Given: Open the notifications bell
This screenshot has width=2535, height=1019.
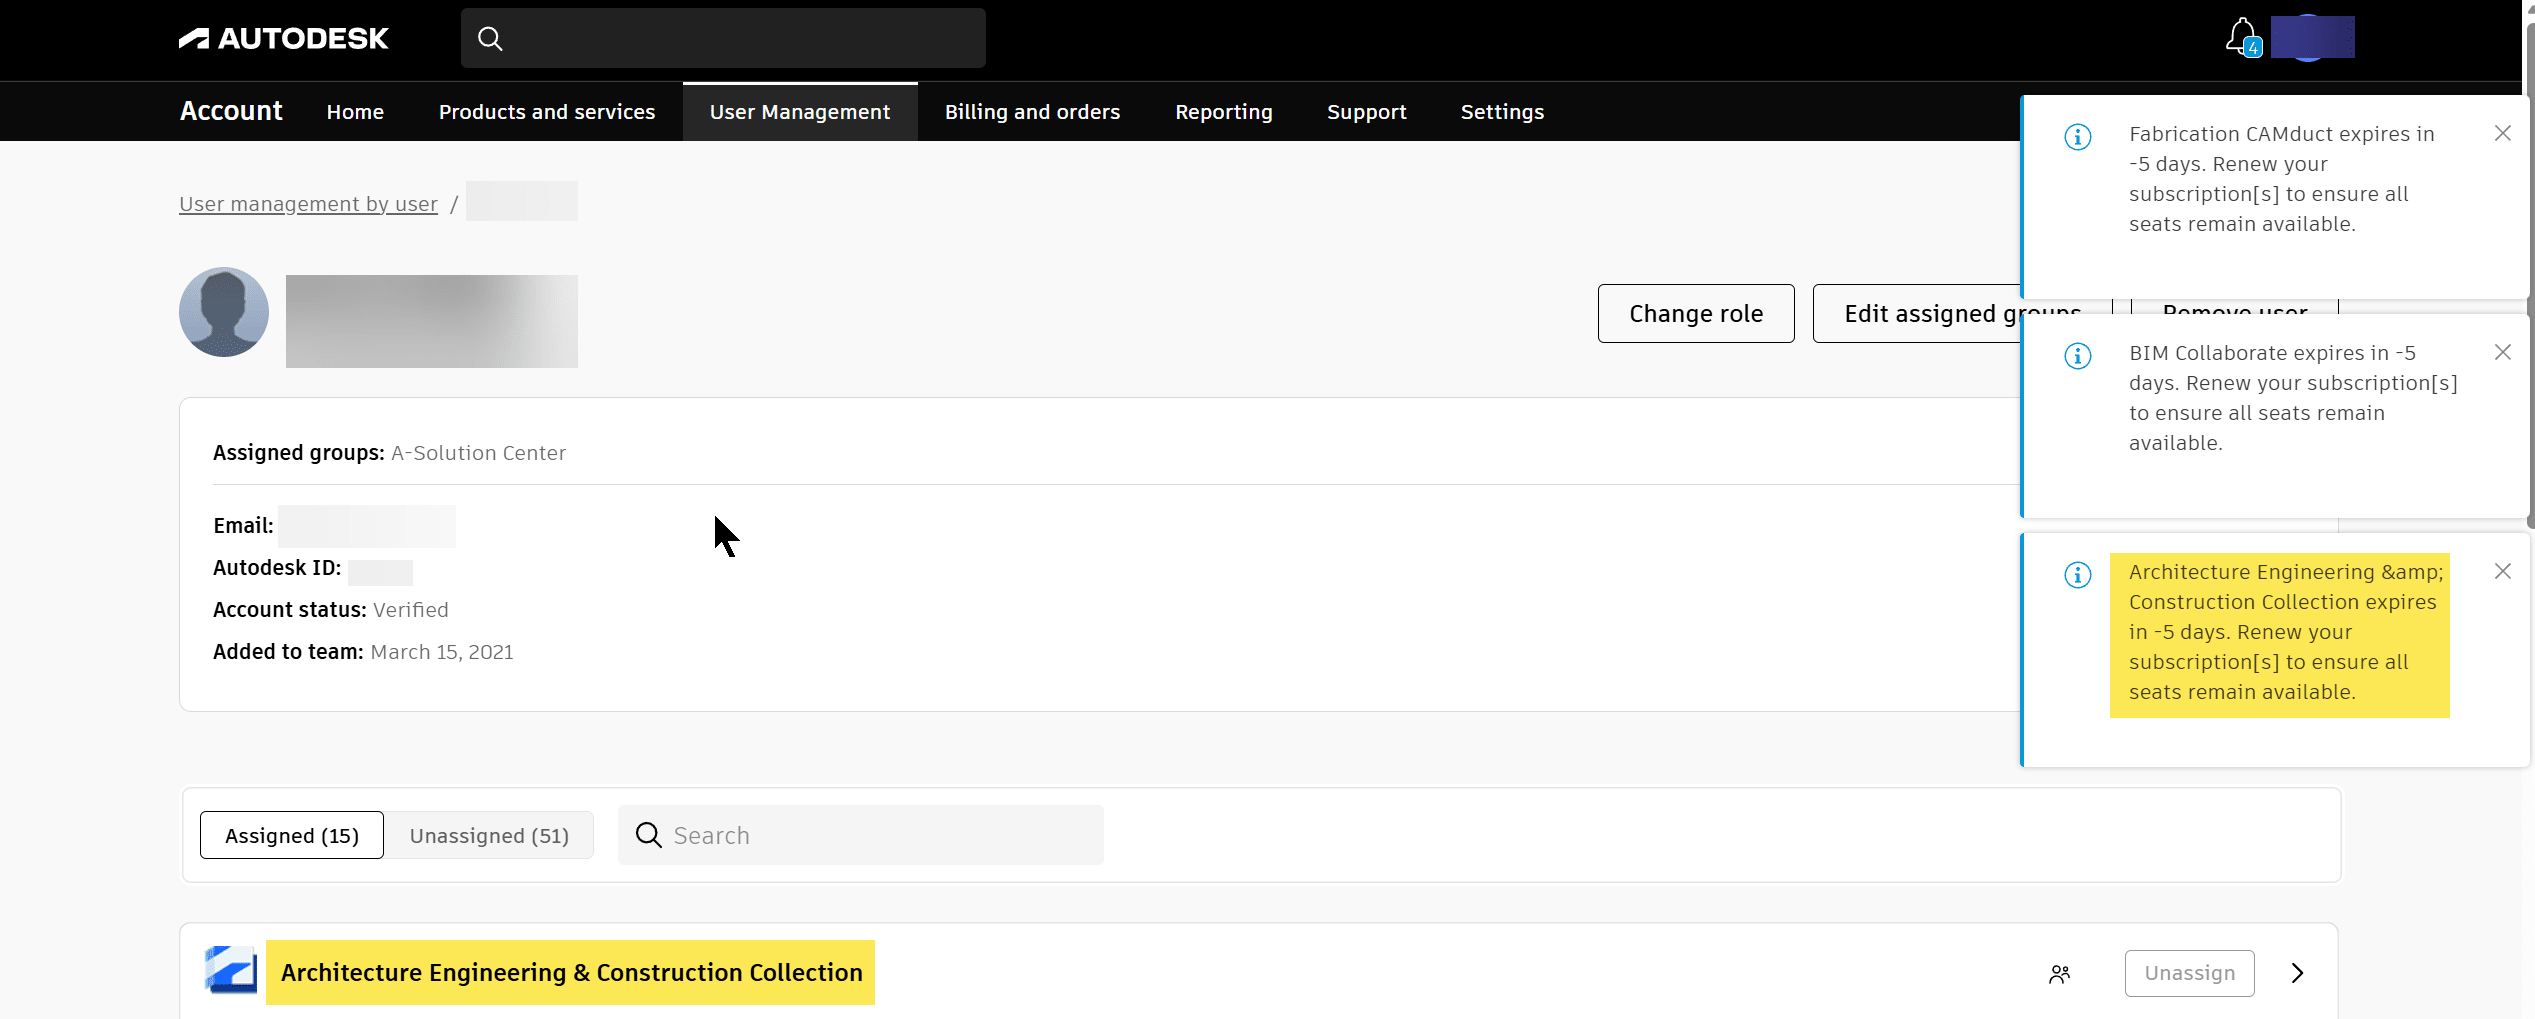Looking at the screenshot, I should tap(2243, 37).
